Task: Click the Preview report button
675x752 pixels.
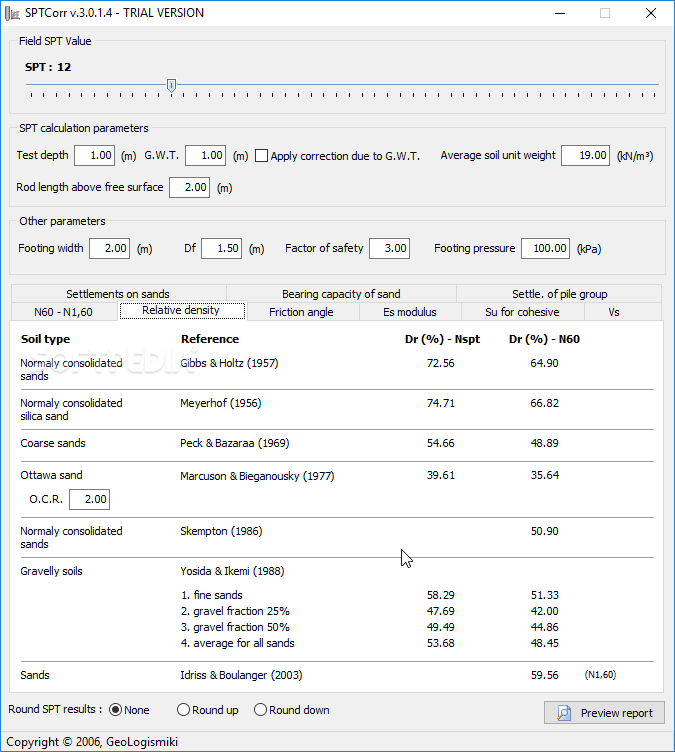Action: coord(604,713)
